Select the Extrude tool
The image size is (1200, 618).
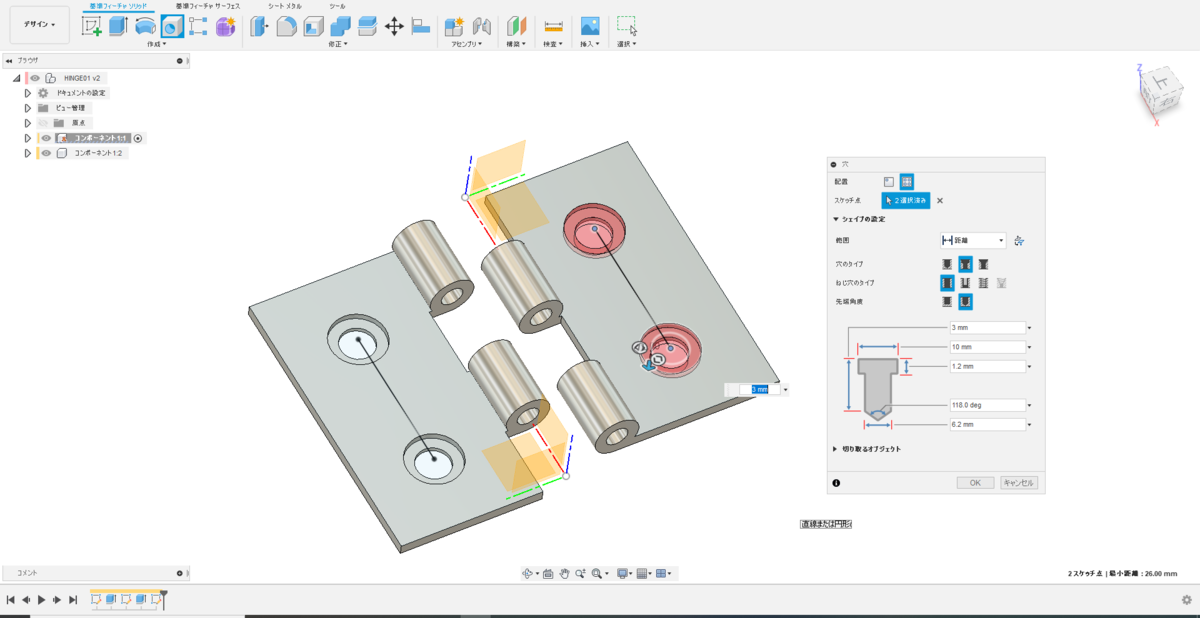pos(118,27)
